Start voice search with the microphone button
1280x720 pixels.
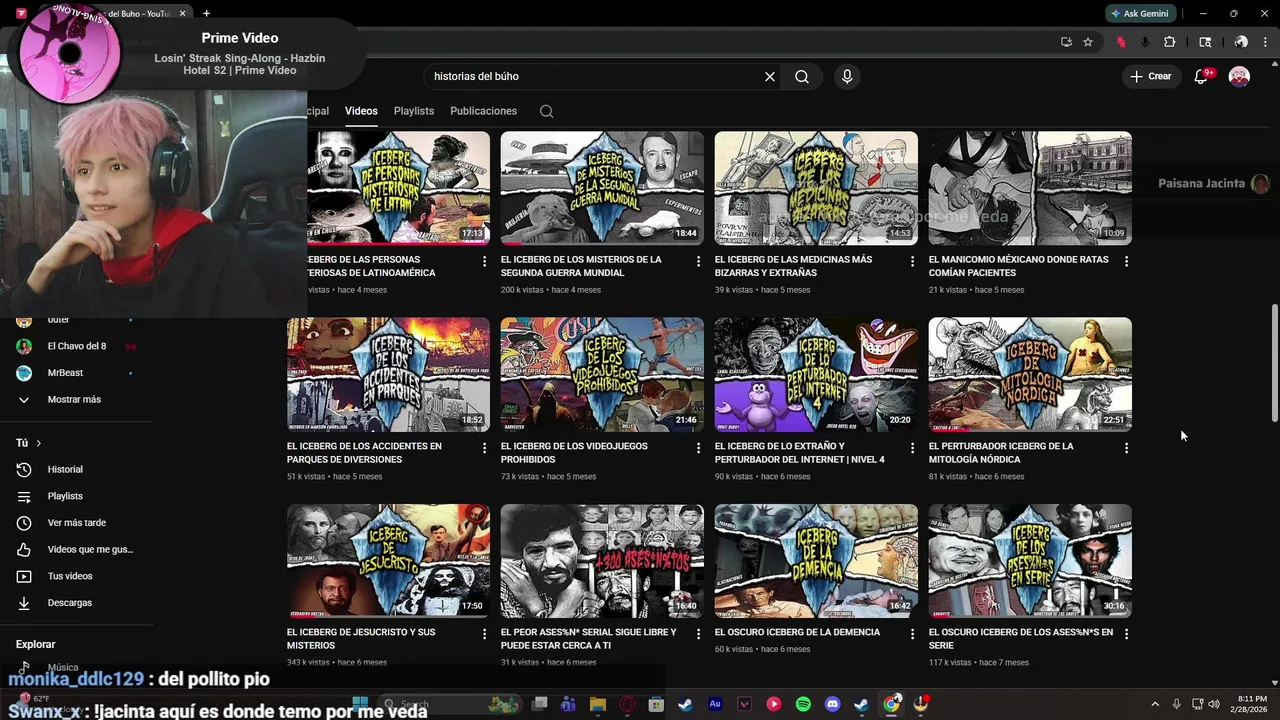click(x=847, y=76)
